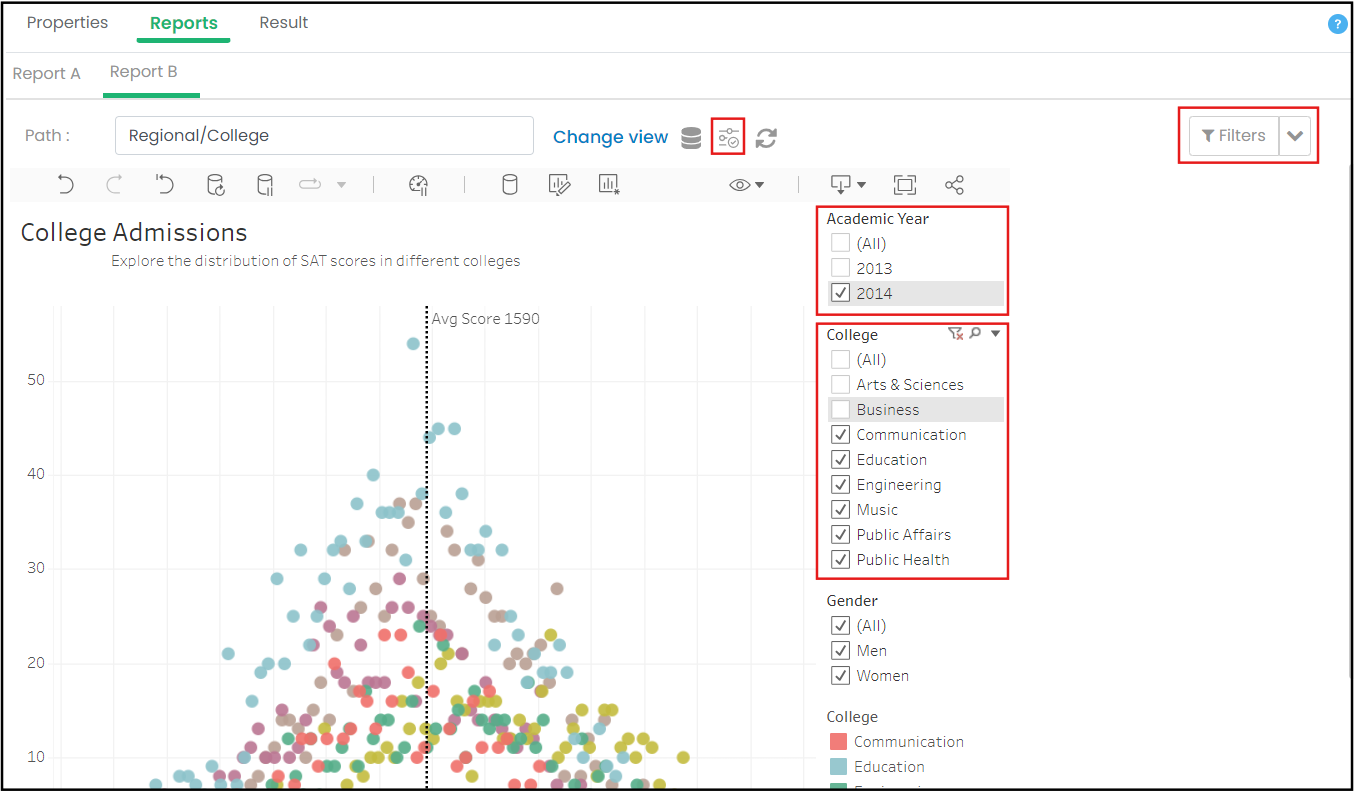Click the share icon in the toolbar
The height and width of the screenshot is (791, 1354).
tap(954, 184)
